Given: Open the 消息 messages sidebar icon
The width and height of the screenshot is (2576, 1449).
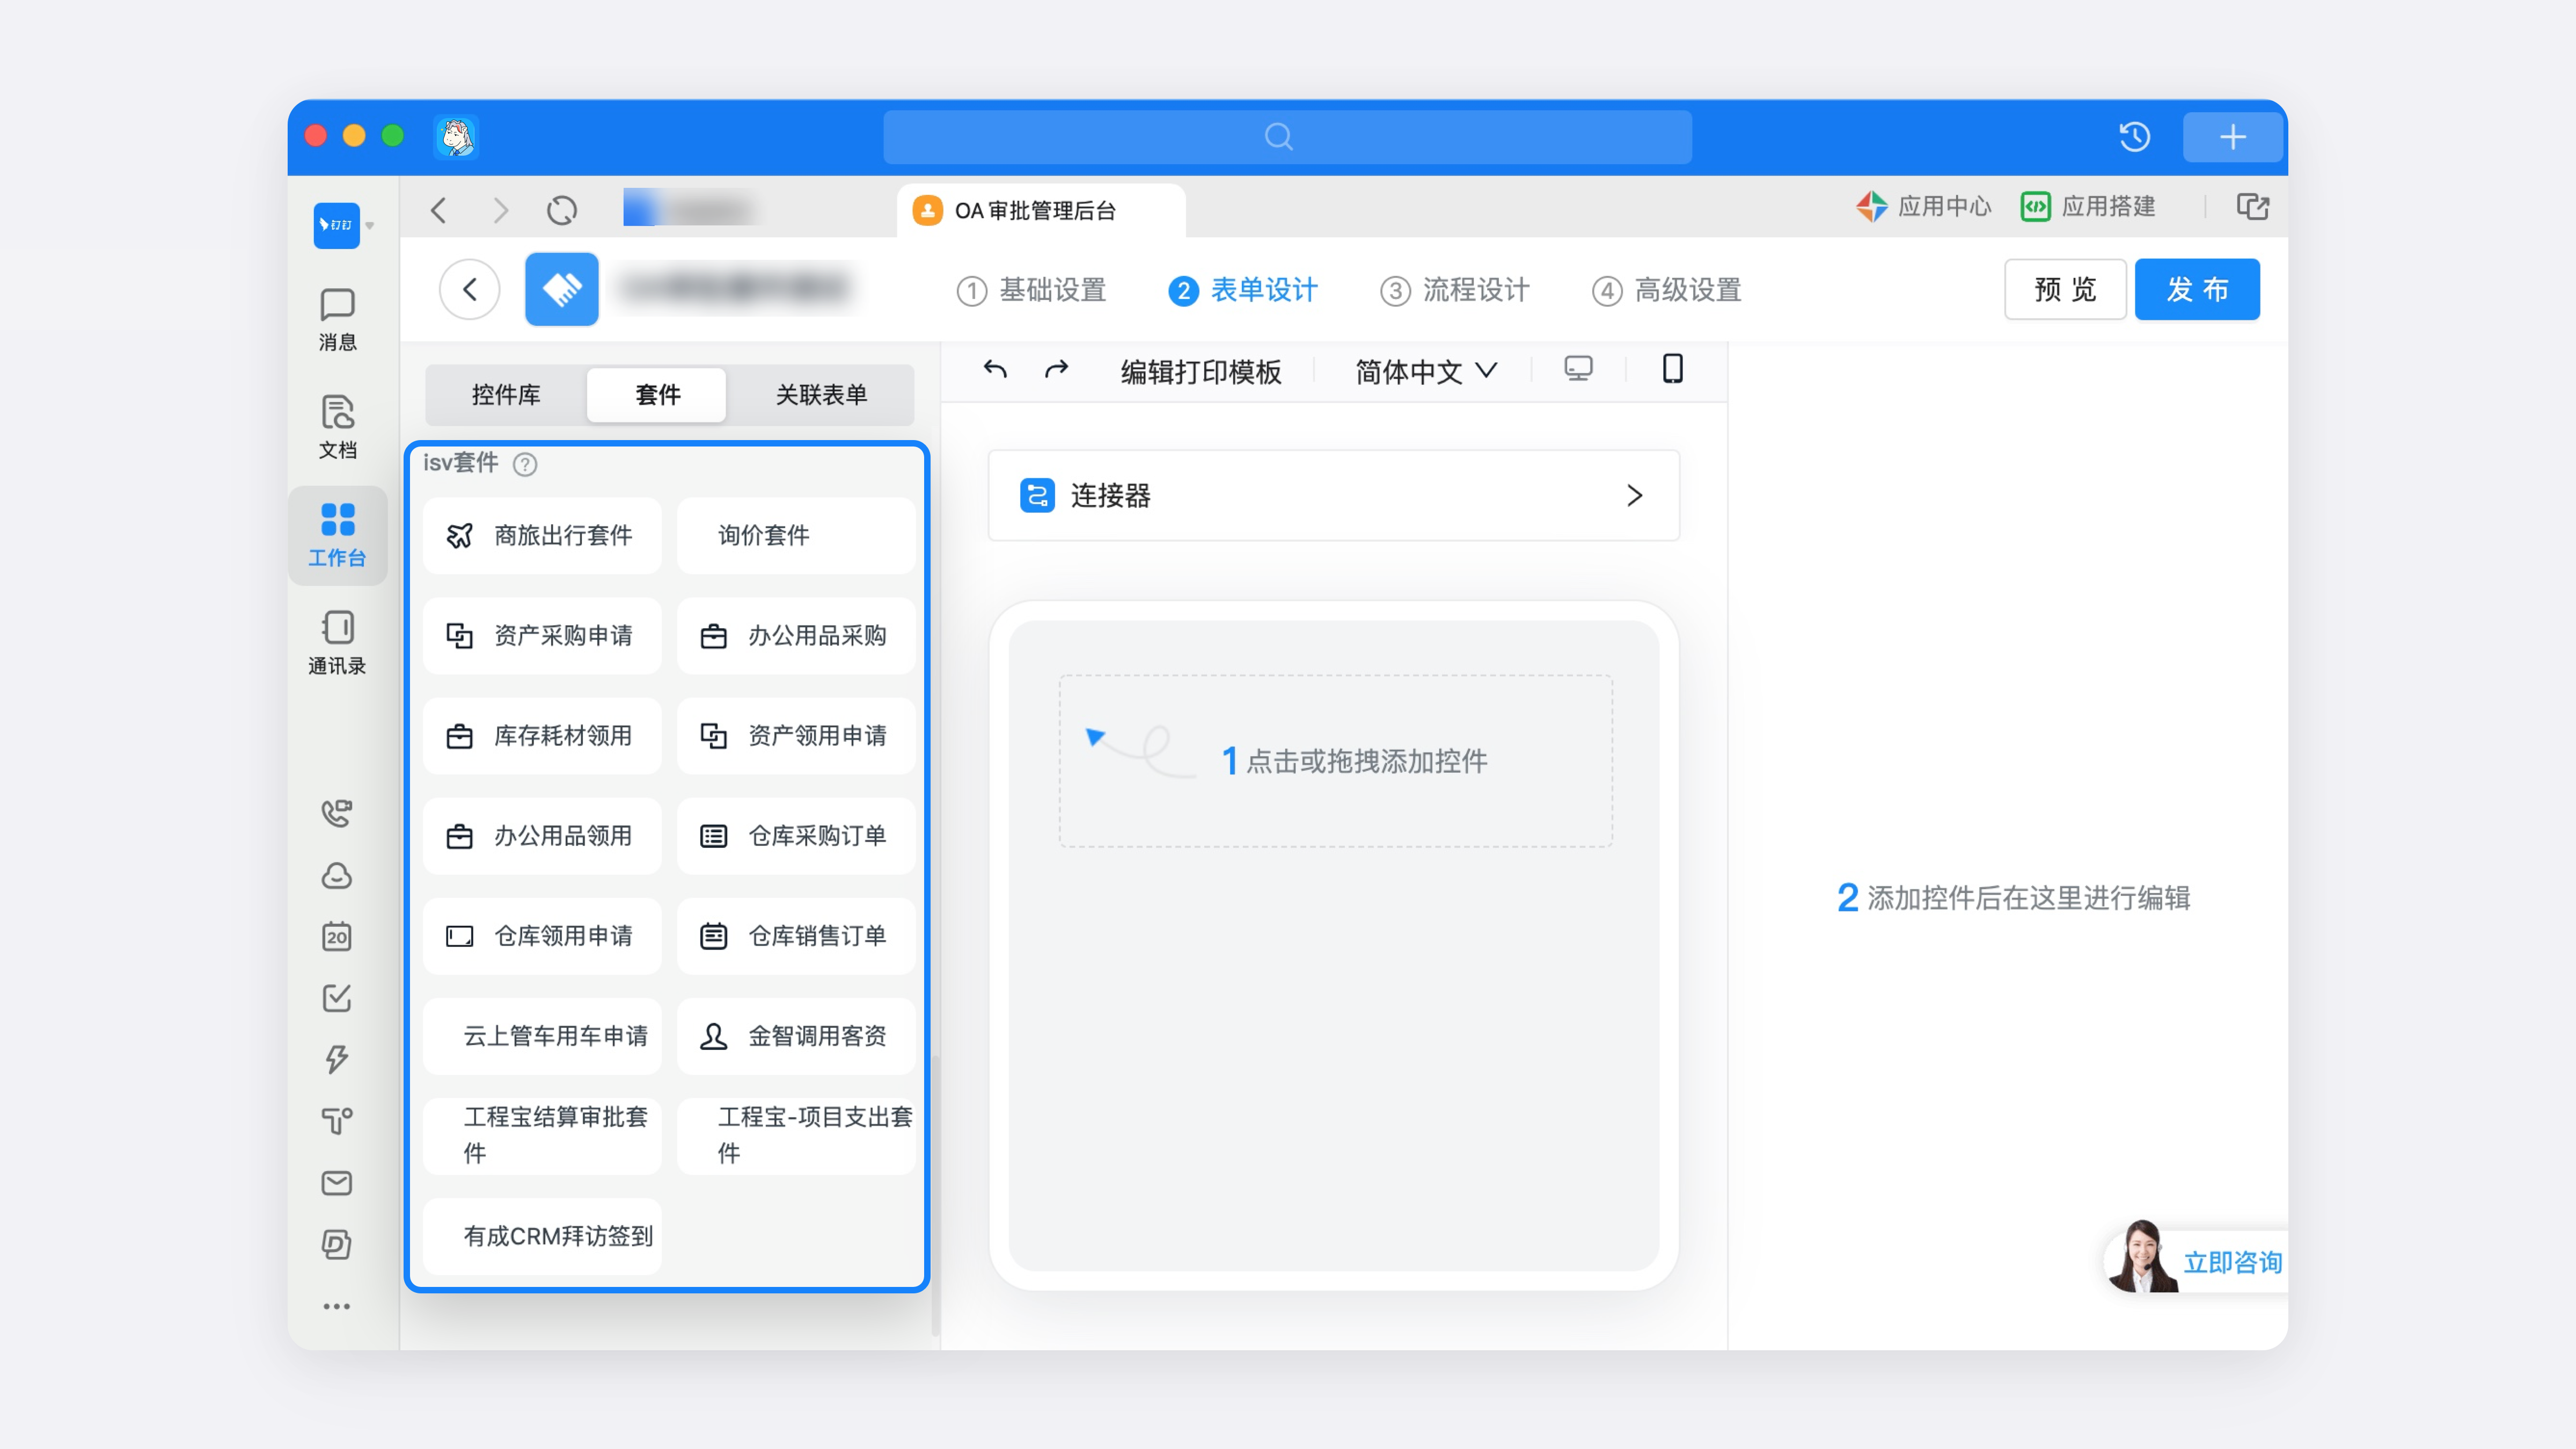Looking at the screenshot, I should pyautogui.click(x=337, y=319).
